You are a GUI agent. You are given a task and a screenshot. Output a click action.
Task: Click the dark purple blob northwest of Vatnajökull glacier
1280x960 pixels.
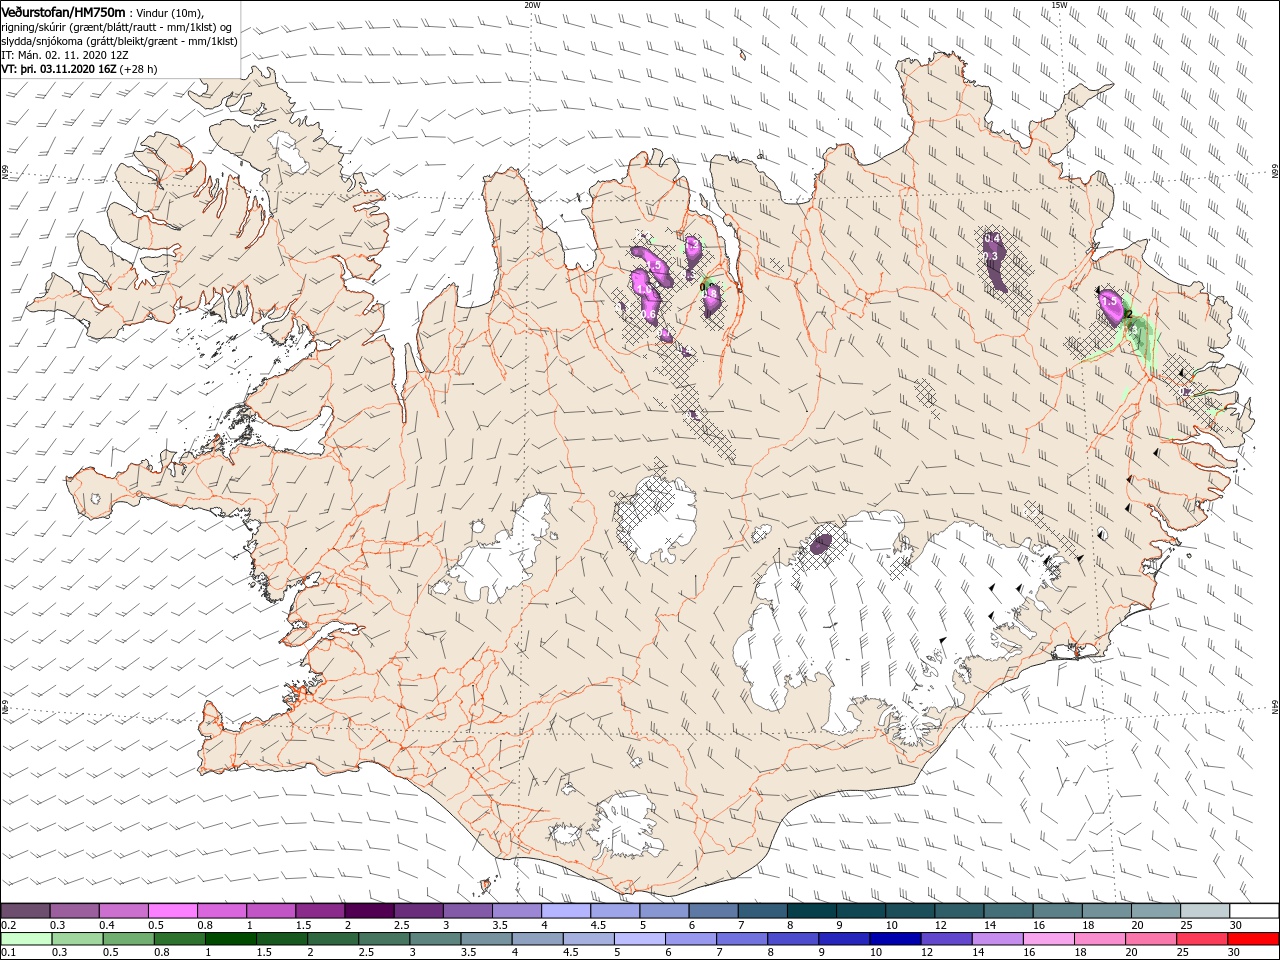coord(820,543)
